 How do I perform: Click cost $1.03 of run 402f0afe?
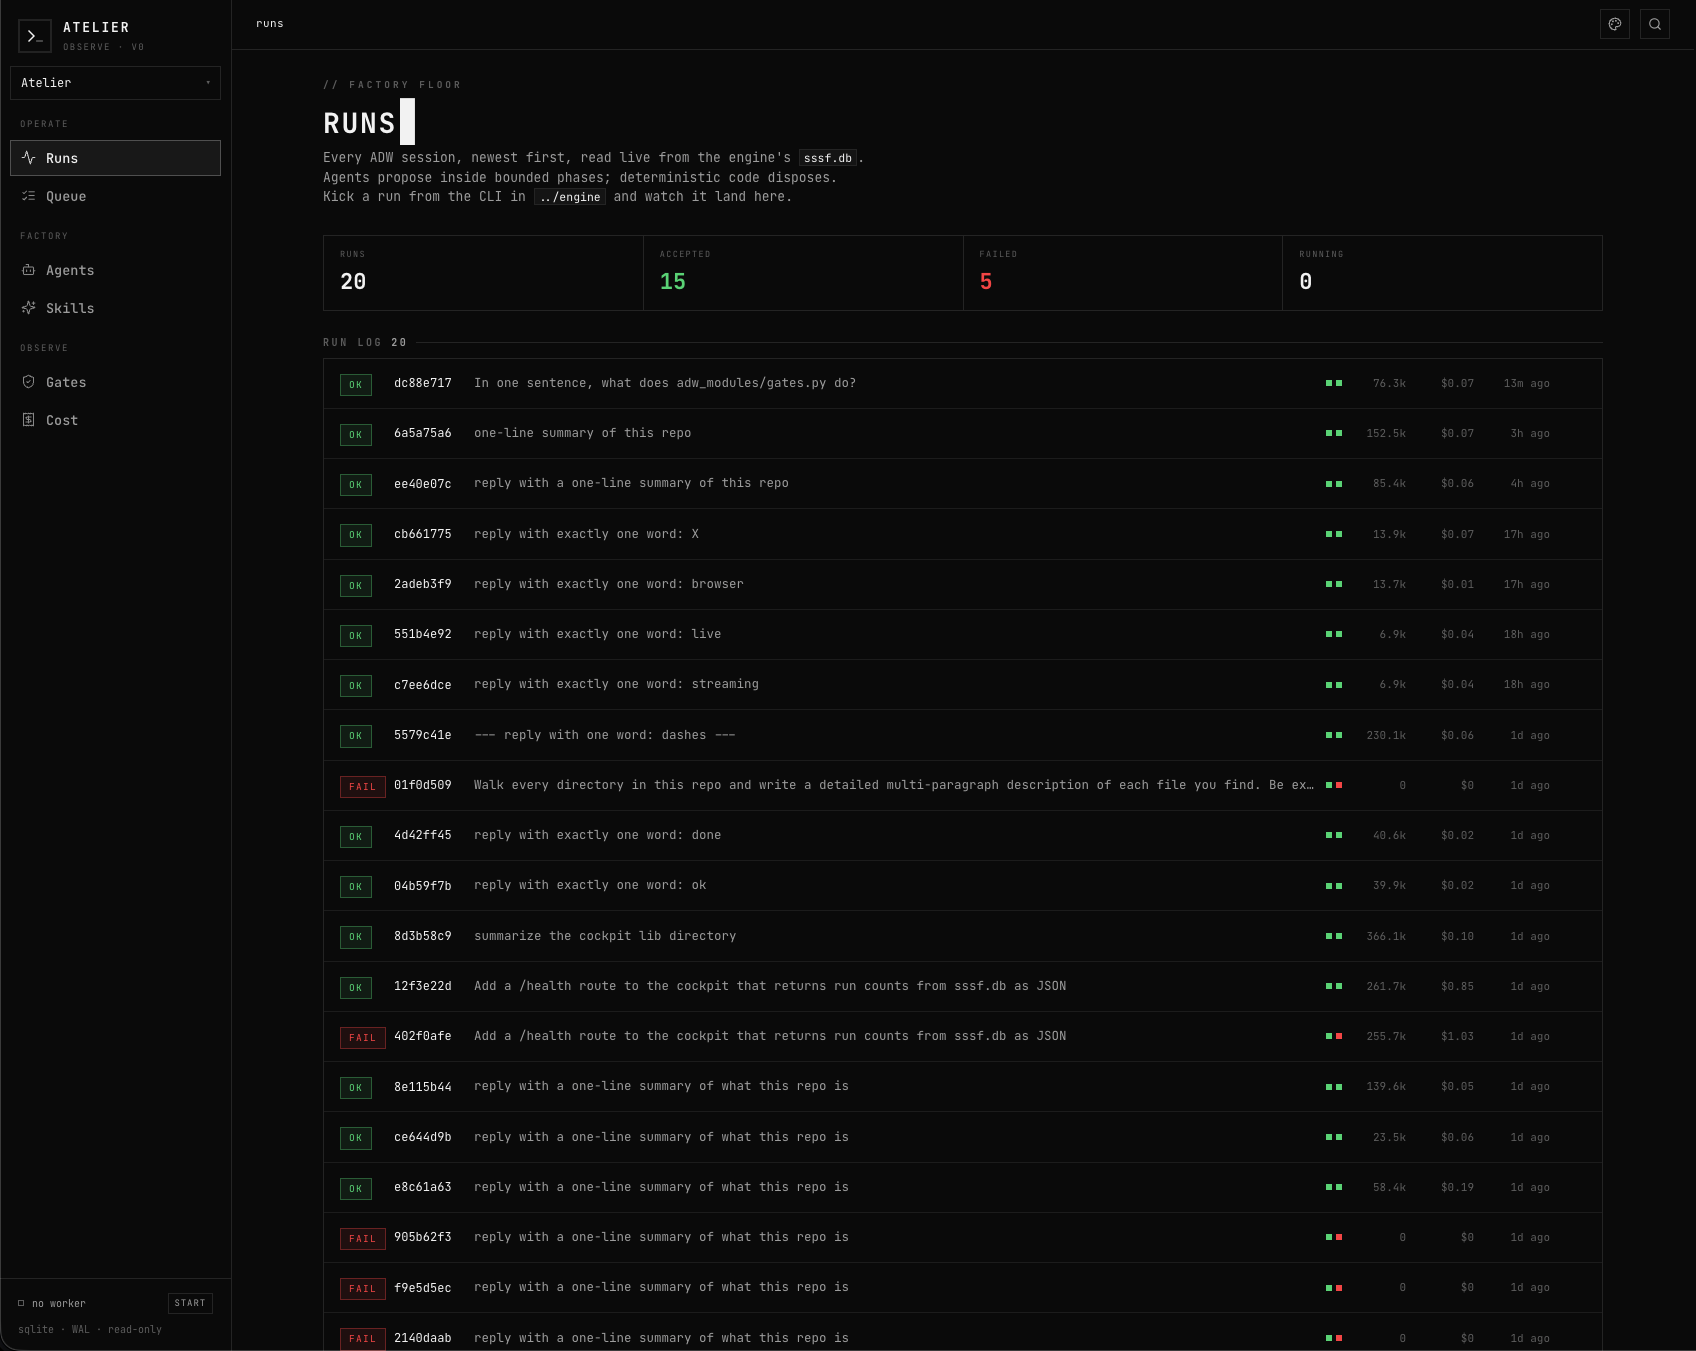1457,1036
